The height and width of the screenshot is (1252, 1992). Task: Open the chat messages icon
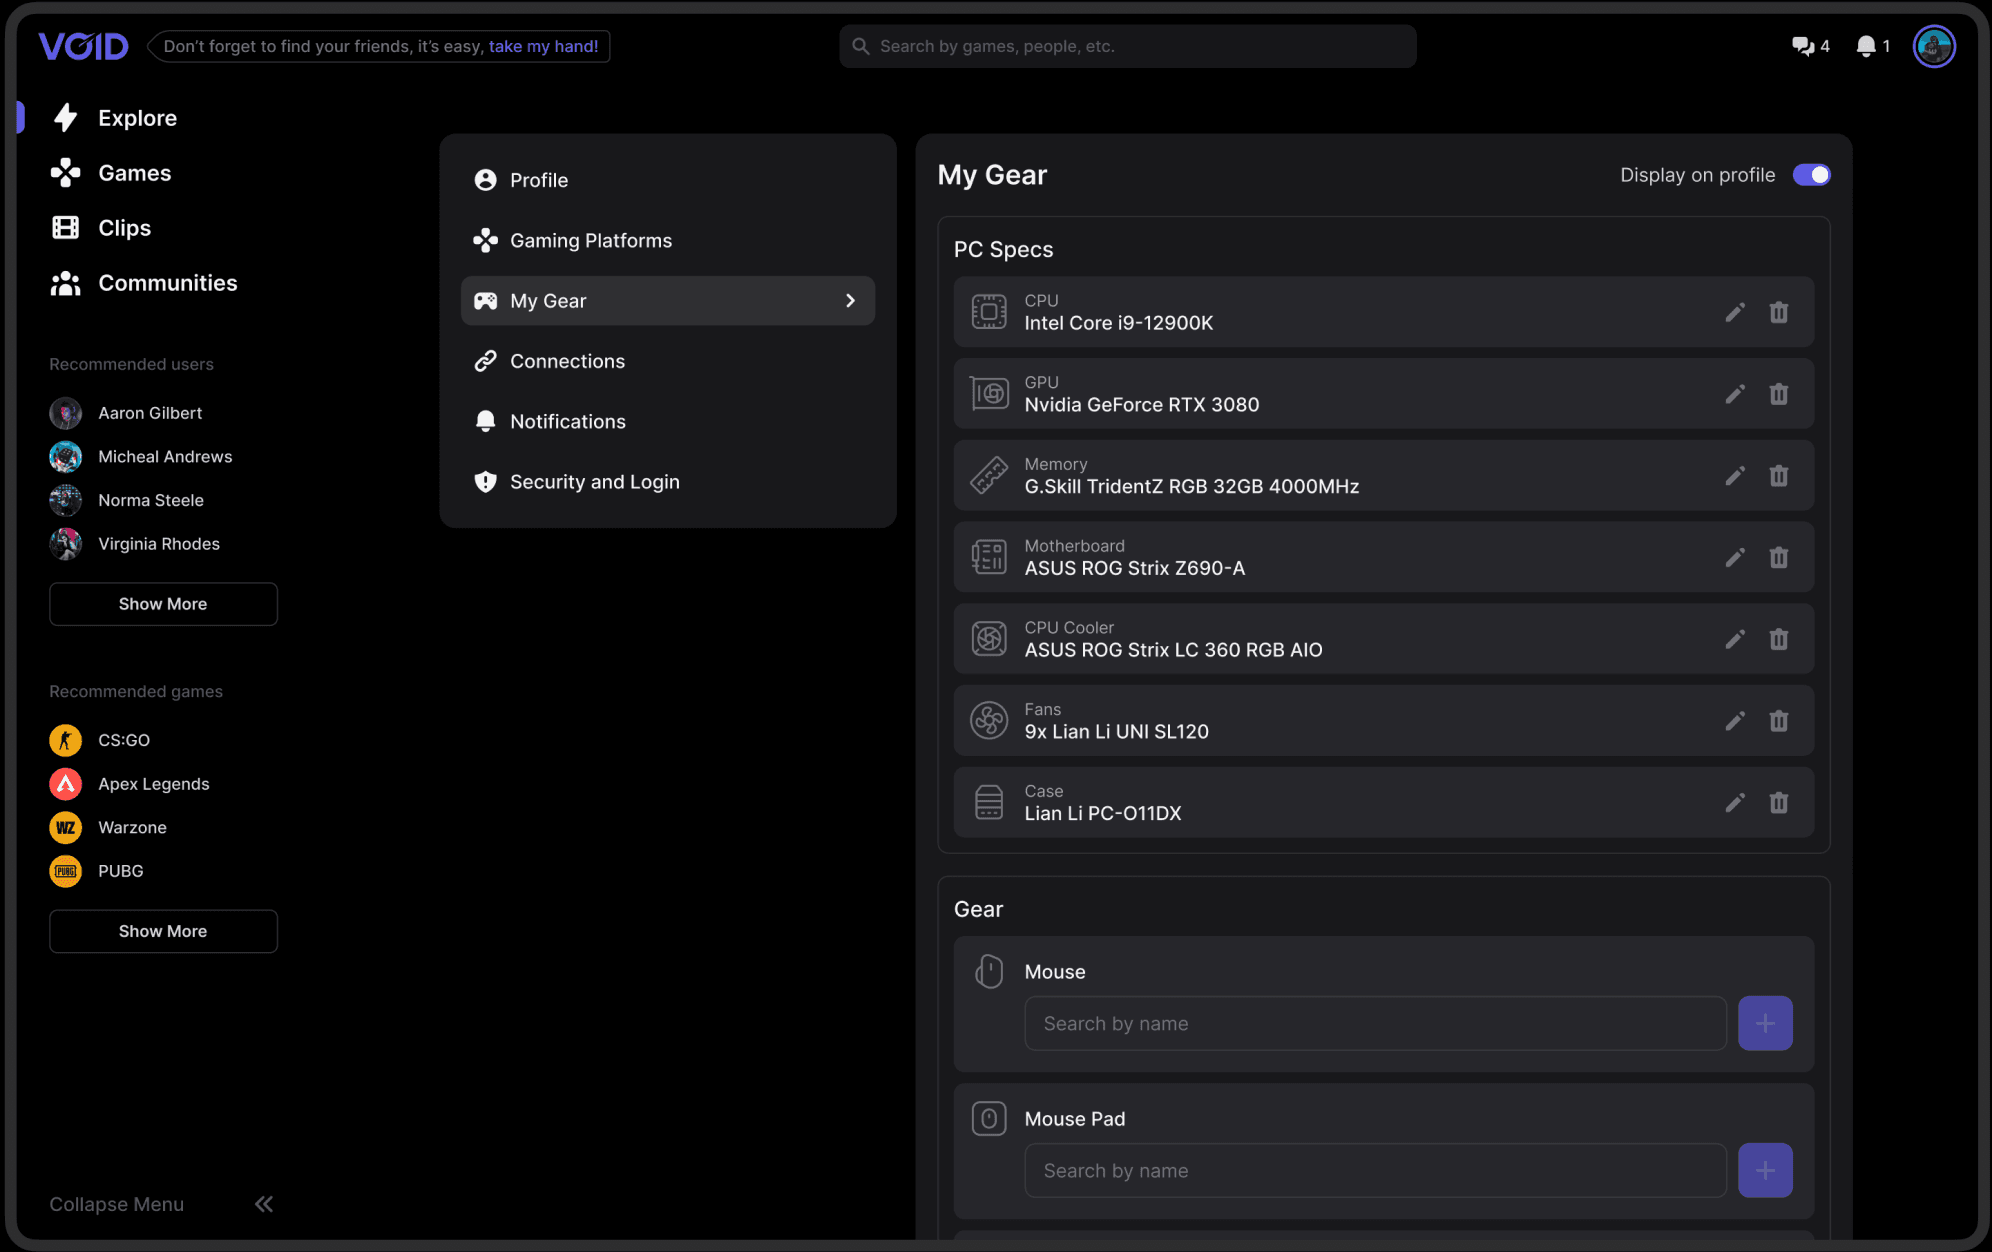click(x=1802, y=46)
